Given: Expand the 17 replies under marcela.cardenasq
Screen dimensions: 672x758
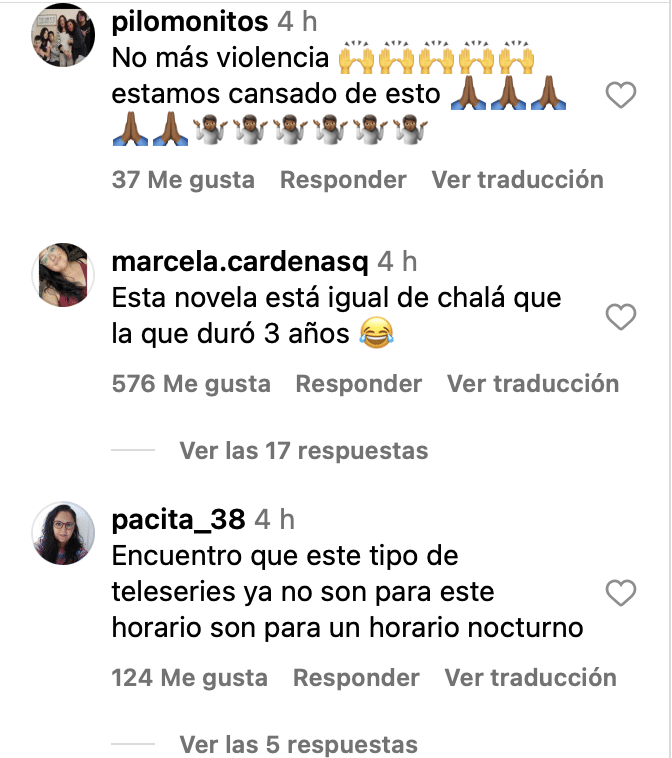Looking at the screenshot, I should [x=304, y=451].
